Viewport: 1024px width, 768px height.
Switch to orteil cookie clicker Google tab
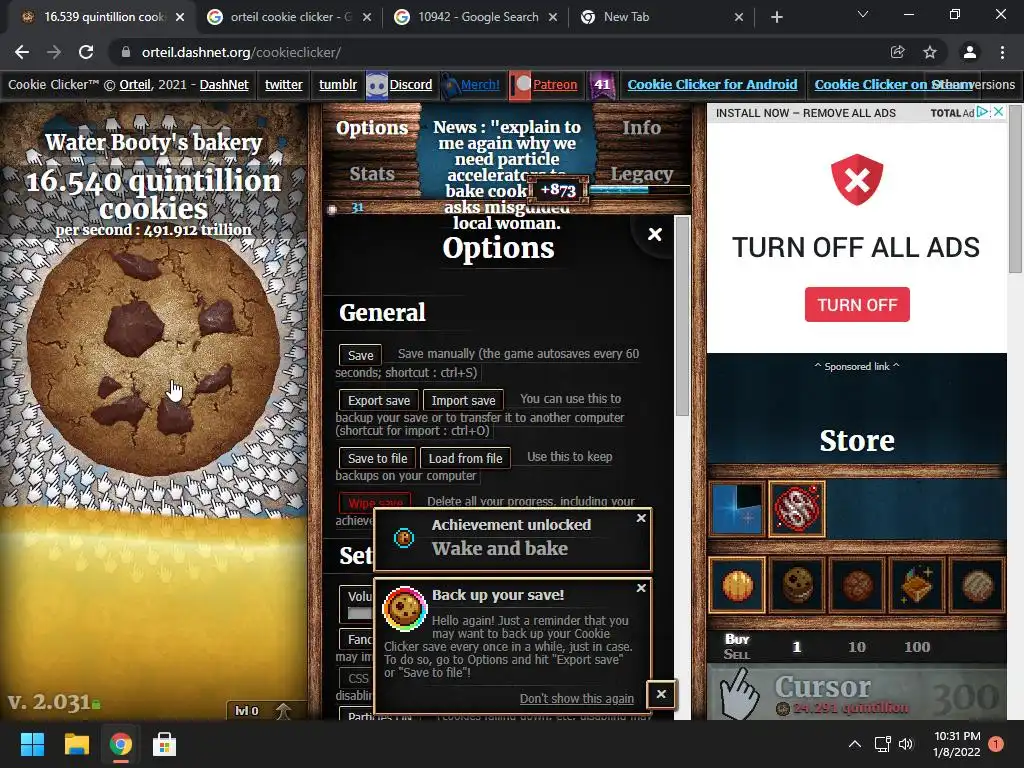coord(289,17)
